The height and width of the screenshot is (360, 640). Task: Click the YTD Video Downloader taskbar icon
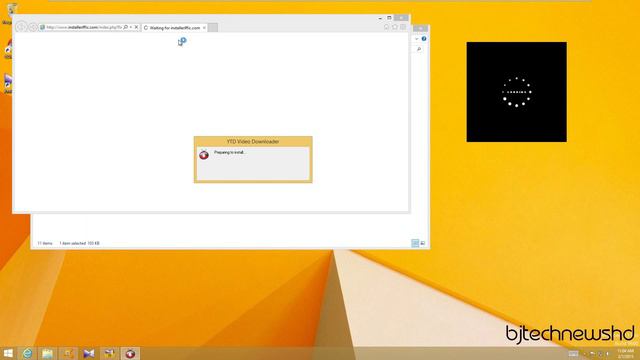(x=130, y=353)
